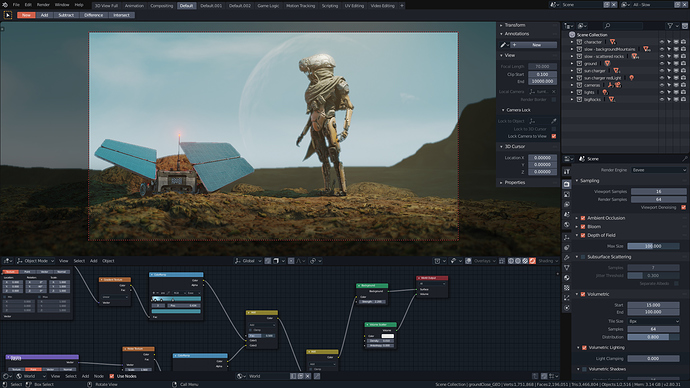Expand the cameras collection
690x388 pixels.
572,85
